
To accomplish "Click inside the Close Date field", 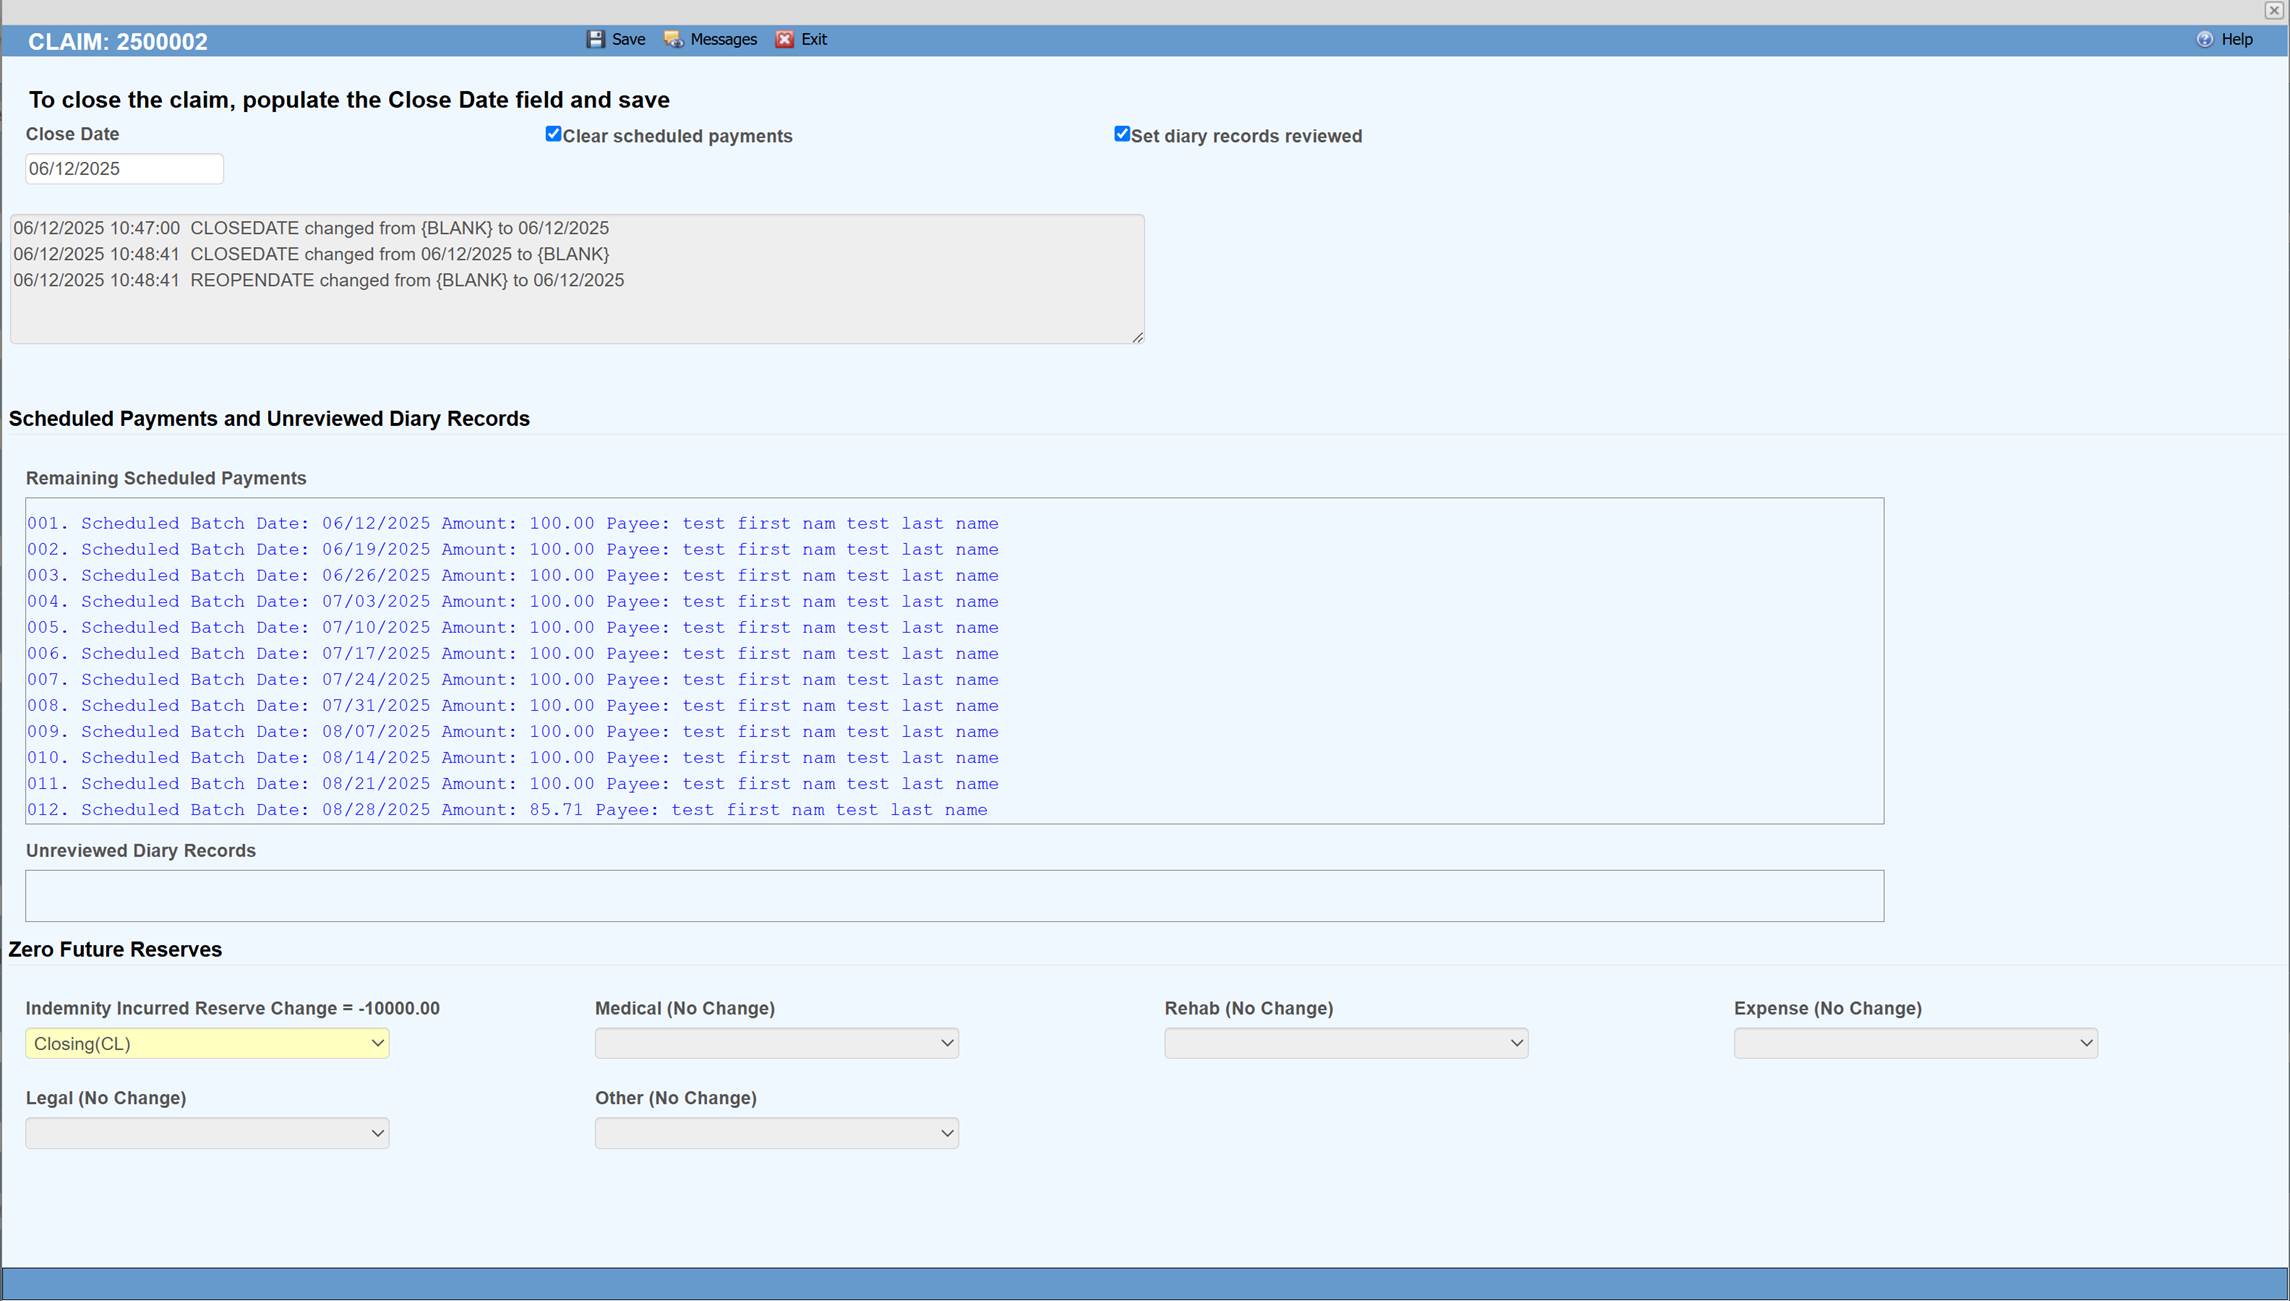I will pos(123,168).
